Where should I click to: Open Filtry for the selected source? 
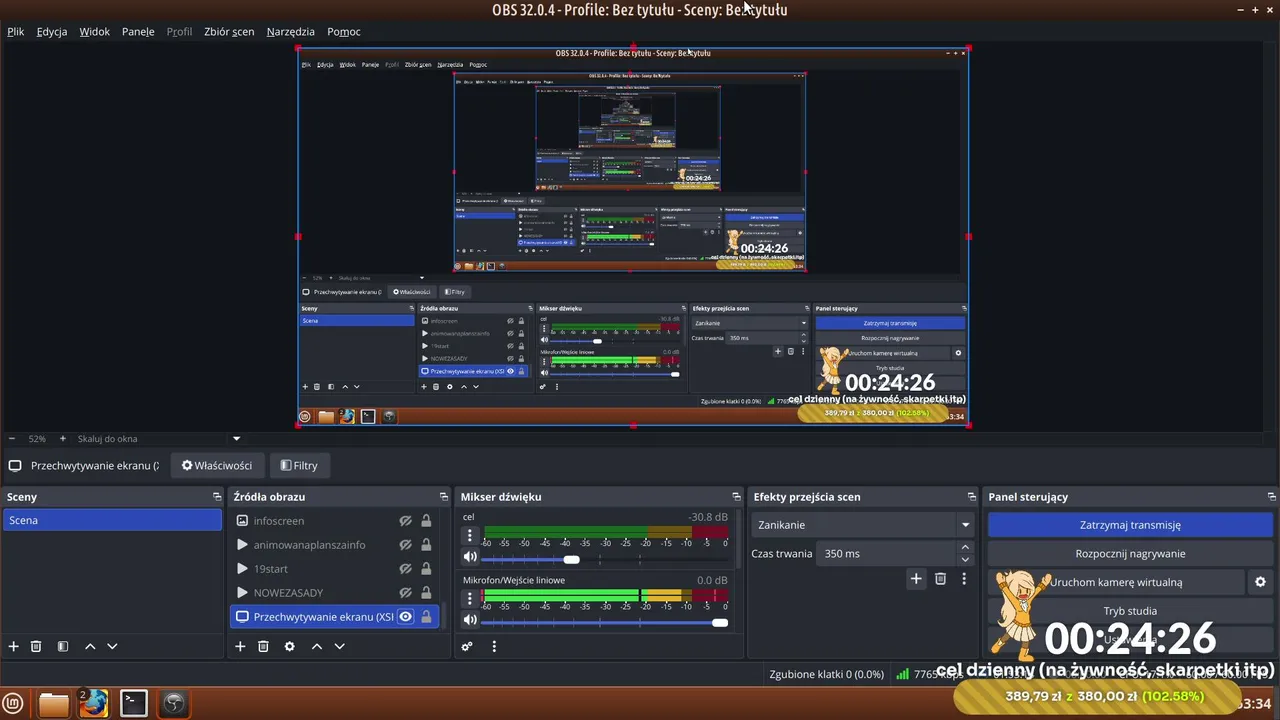[x=299, y=465]
